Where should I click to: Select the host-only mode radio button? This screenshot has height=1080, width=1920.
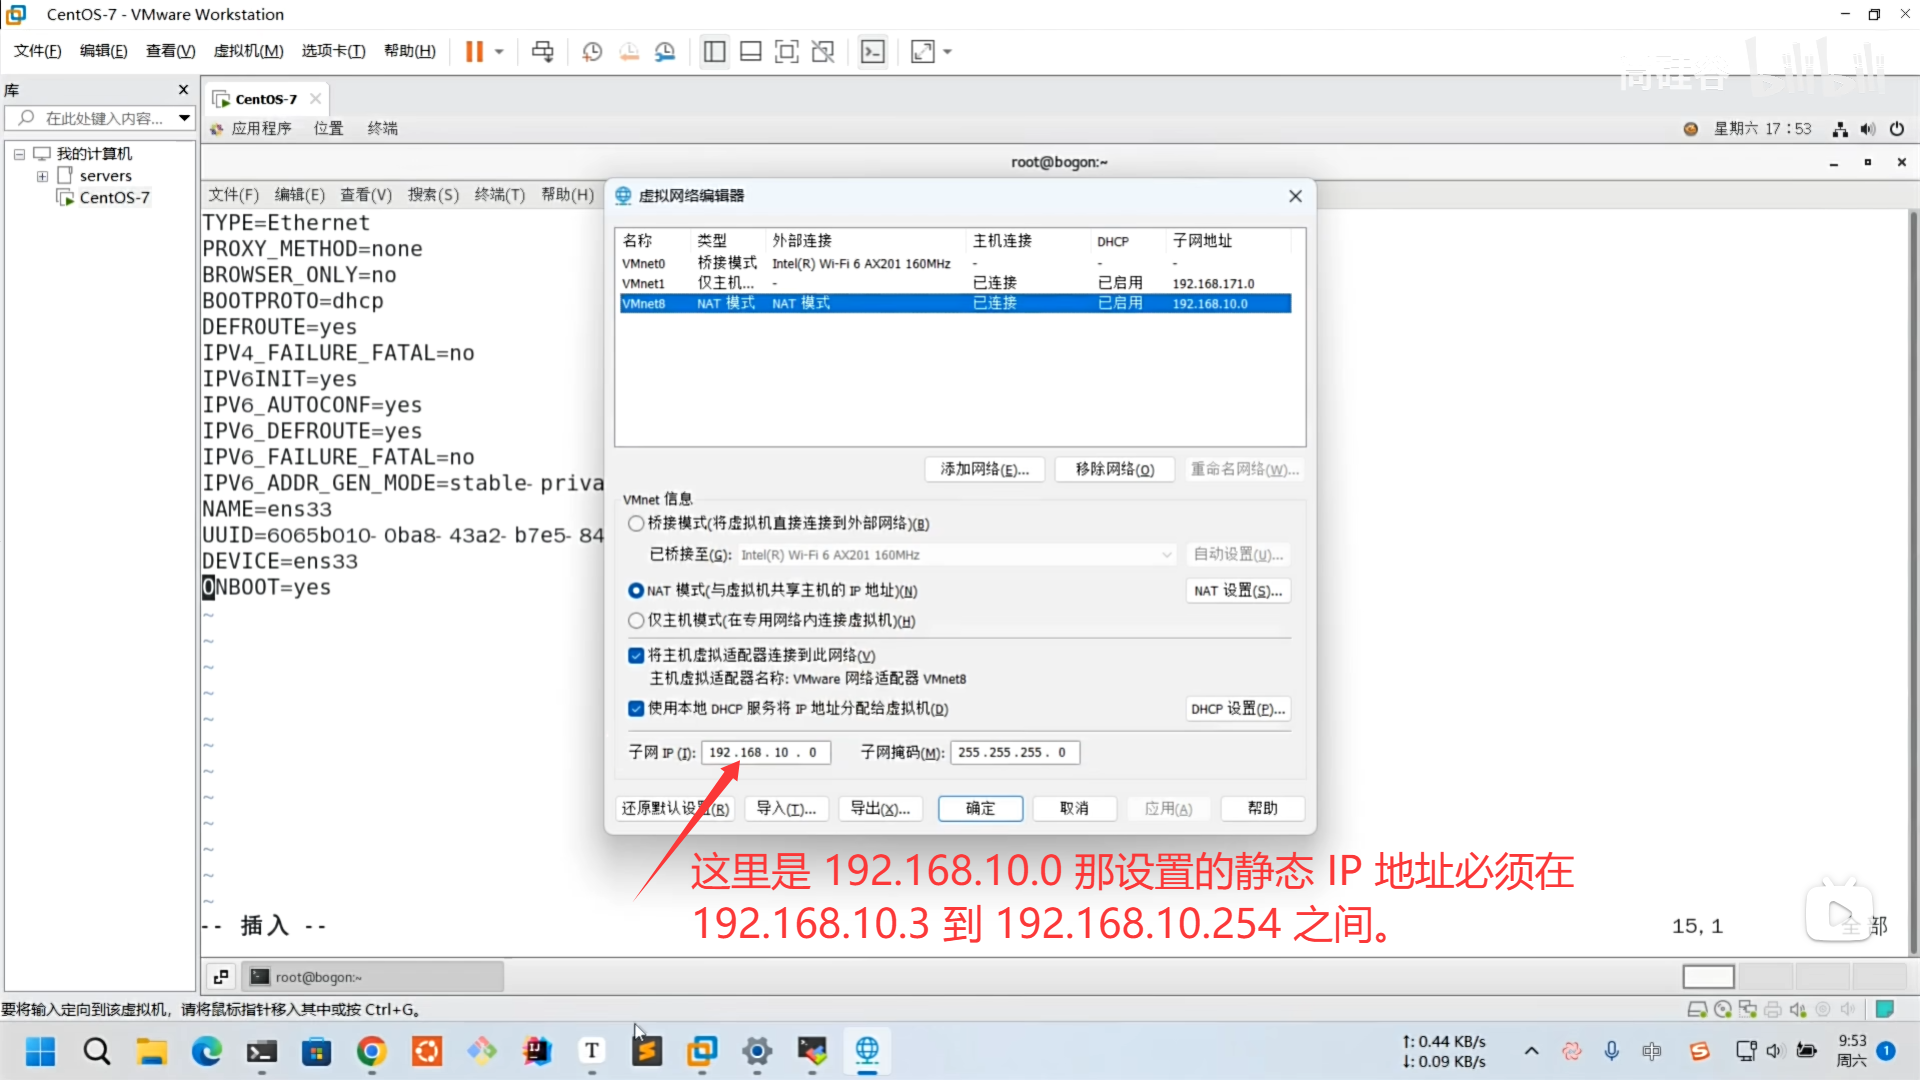636,620
